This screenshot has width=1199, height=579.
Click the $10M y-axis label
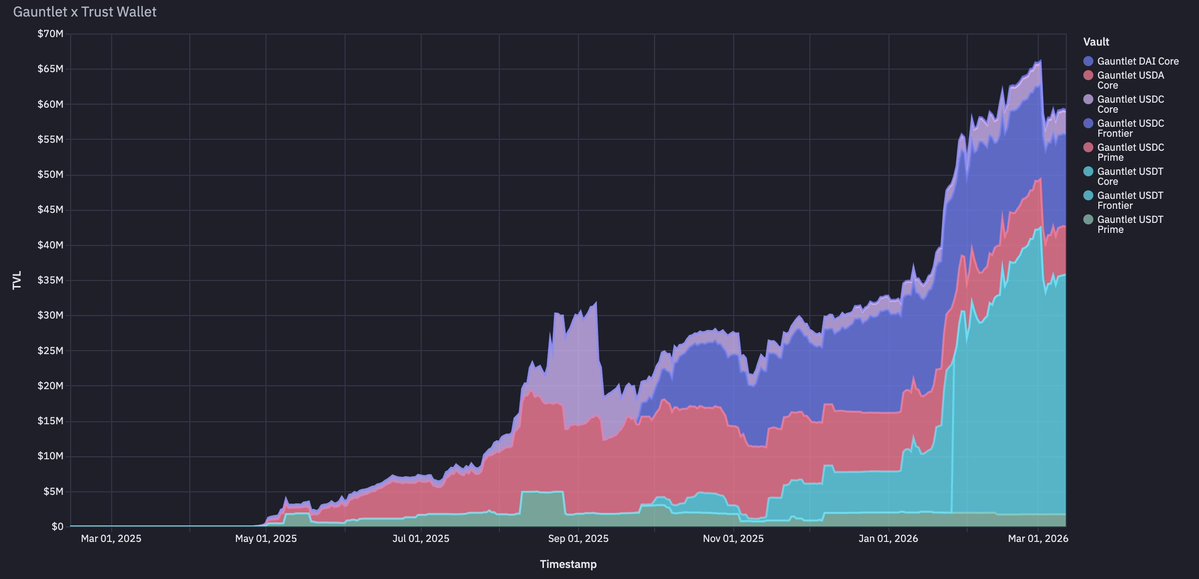tap(50, 457)
